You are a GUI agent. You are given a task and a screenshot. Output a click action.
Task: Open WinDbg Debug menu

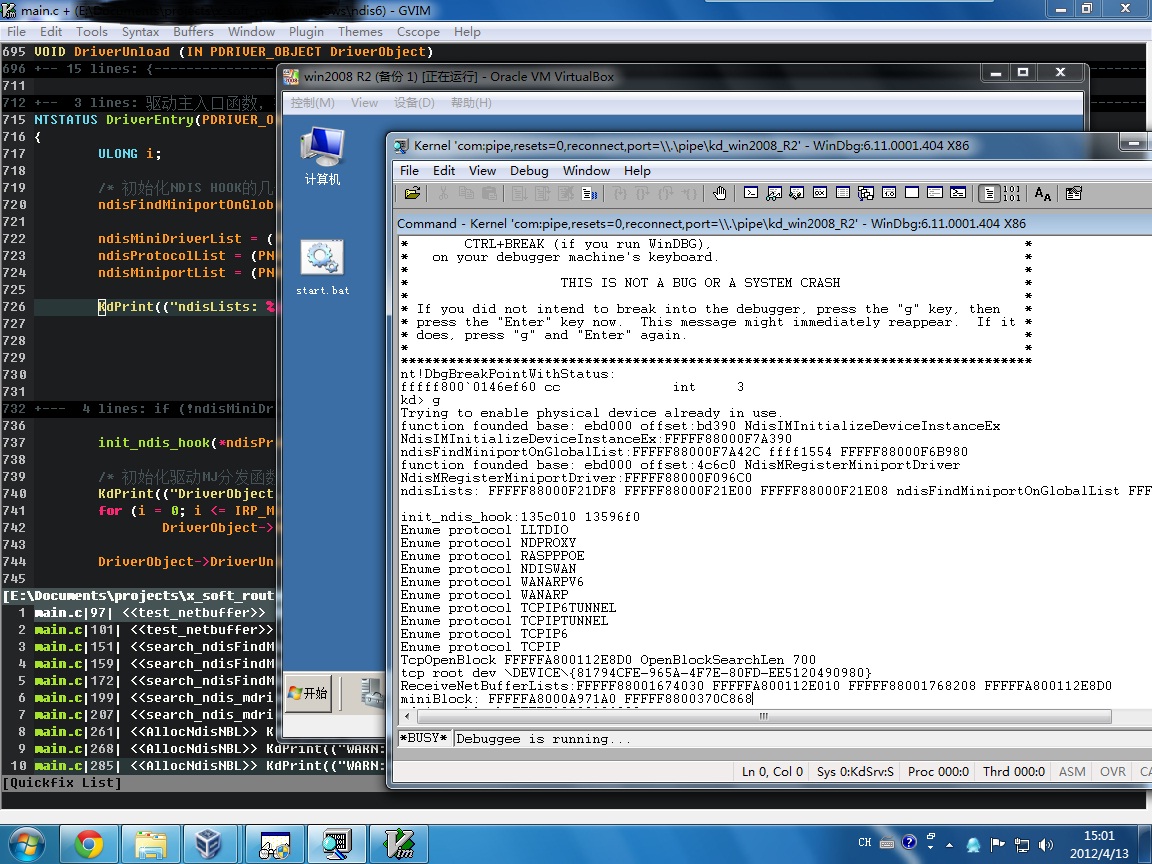(x=529, y=170)
